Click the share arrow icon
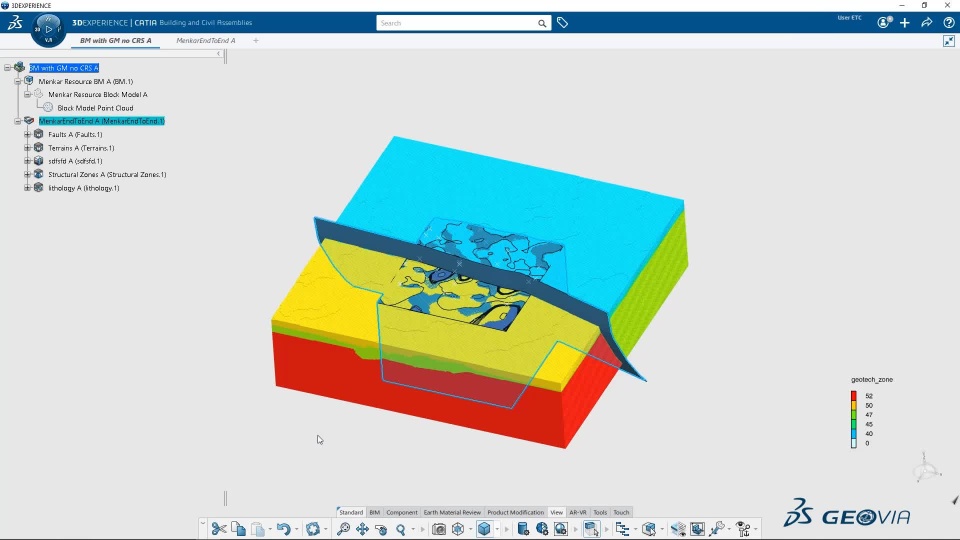Screen dimensions: 960x540 click(x=927, y=23)
